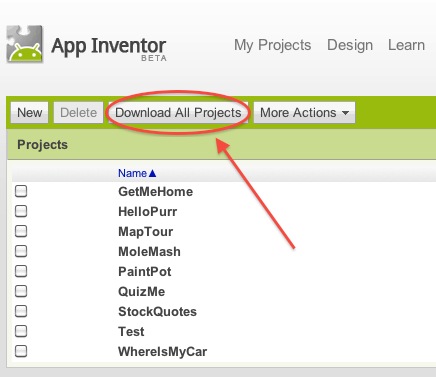Open the WhereIsMyCar project
The width and height of the screenshot is (436, 377).
163,352
